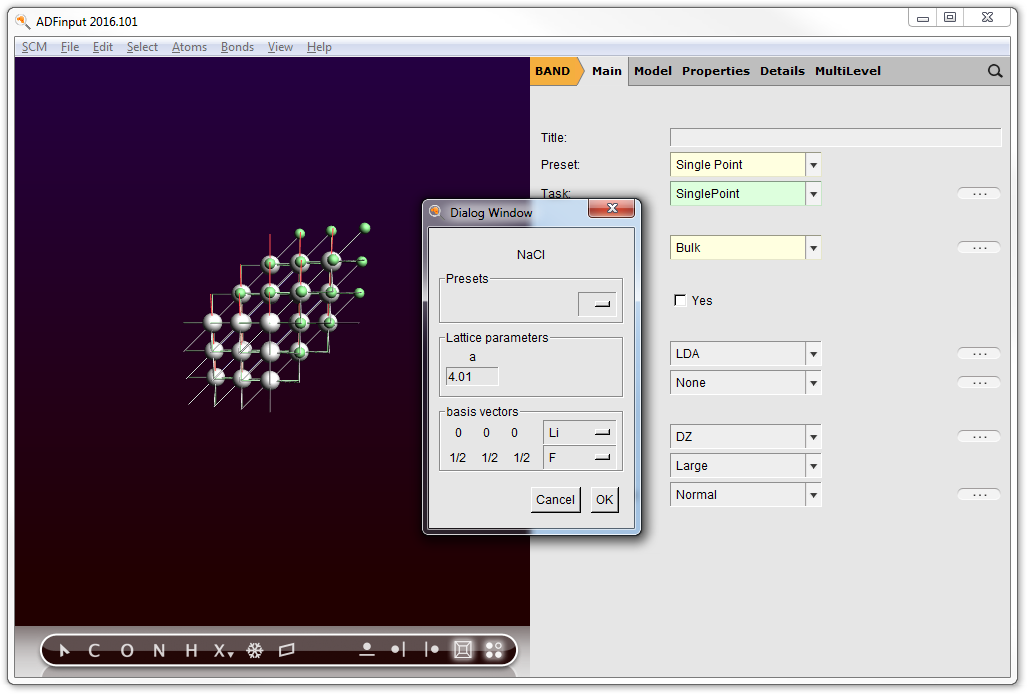
Task: Click the snowflake crystal structures tool
Action: click(254, 650)
